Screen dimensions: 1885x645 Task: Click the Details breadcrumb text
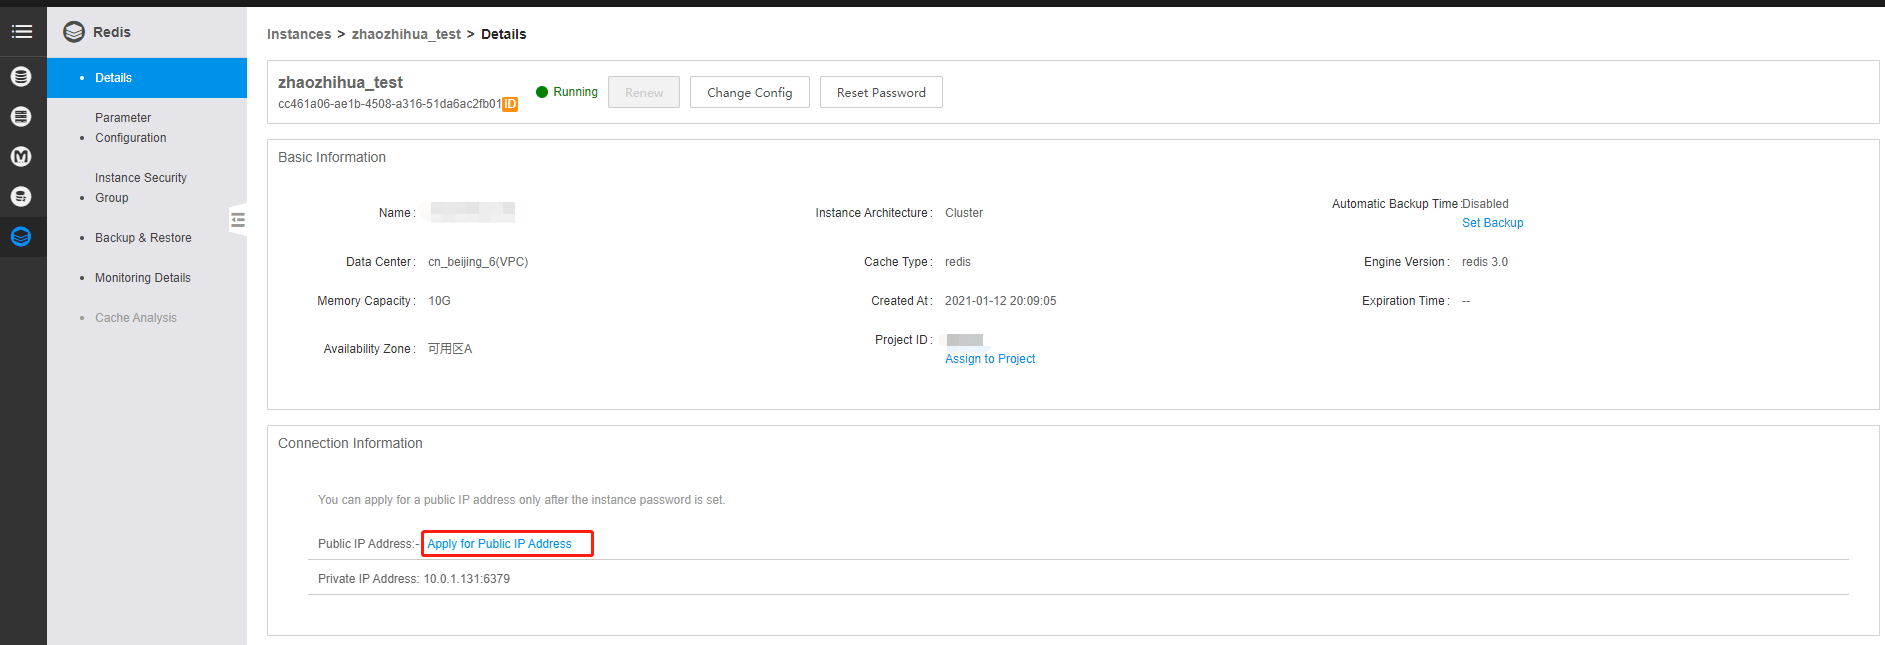point(504,34)
